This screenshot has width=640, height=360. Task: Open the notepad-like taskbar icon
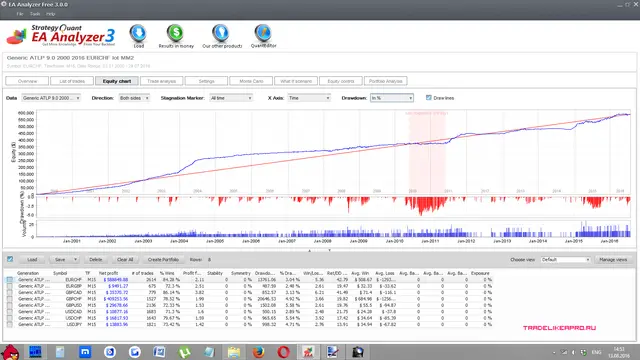tap(60, 352)
